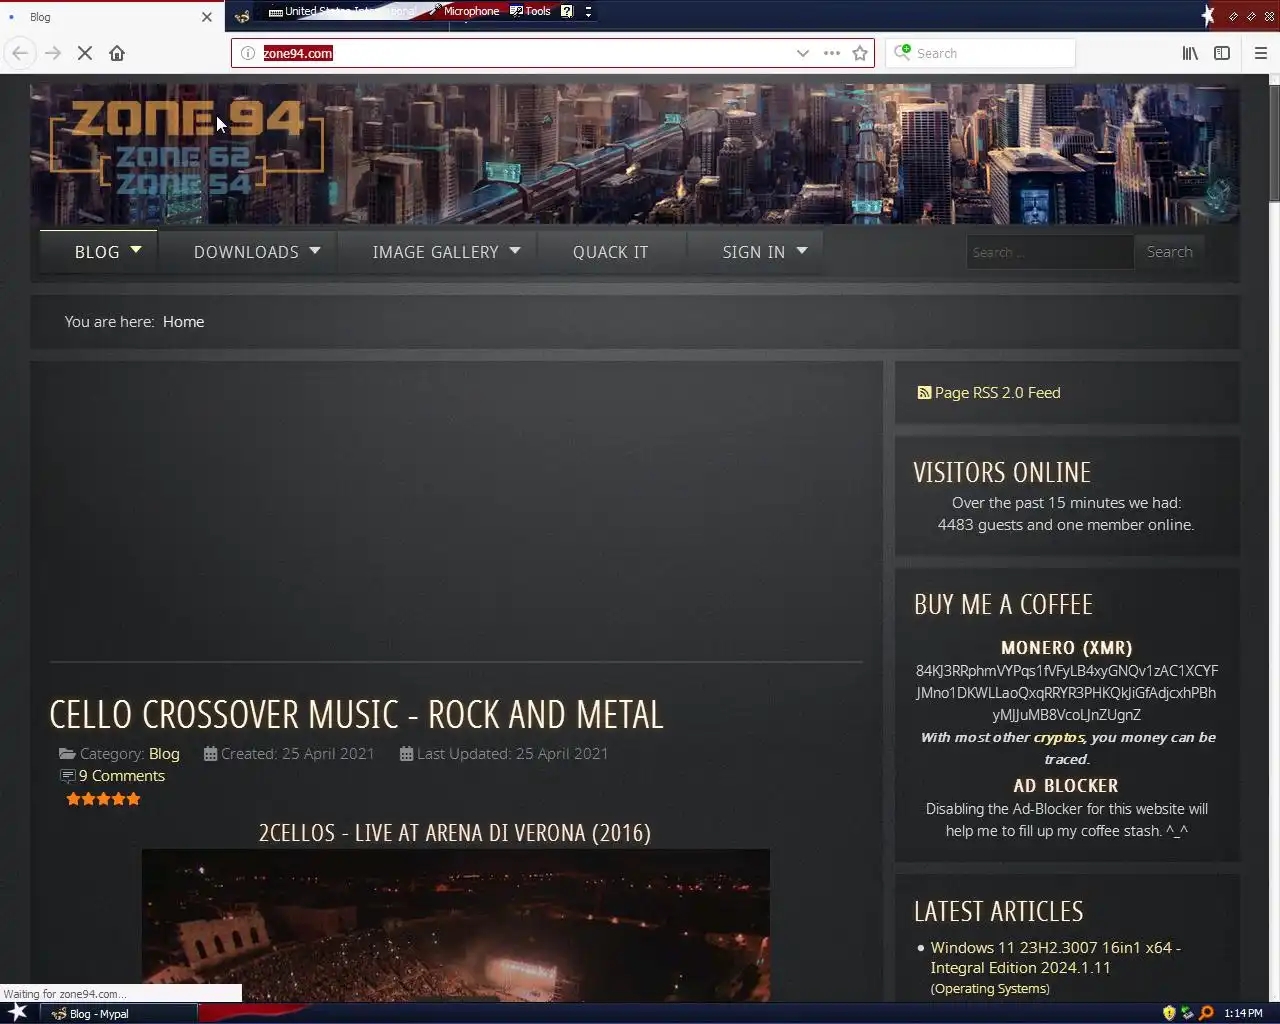Play the 2Cellos Arena di Verona video
Image resolution: width=1280 pixels, height=1024 pixels.
click(x=456, y=925)
